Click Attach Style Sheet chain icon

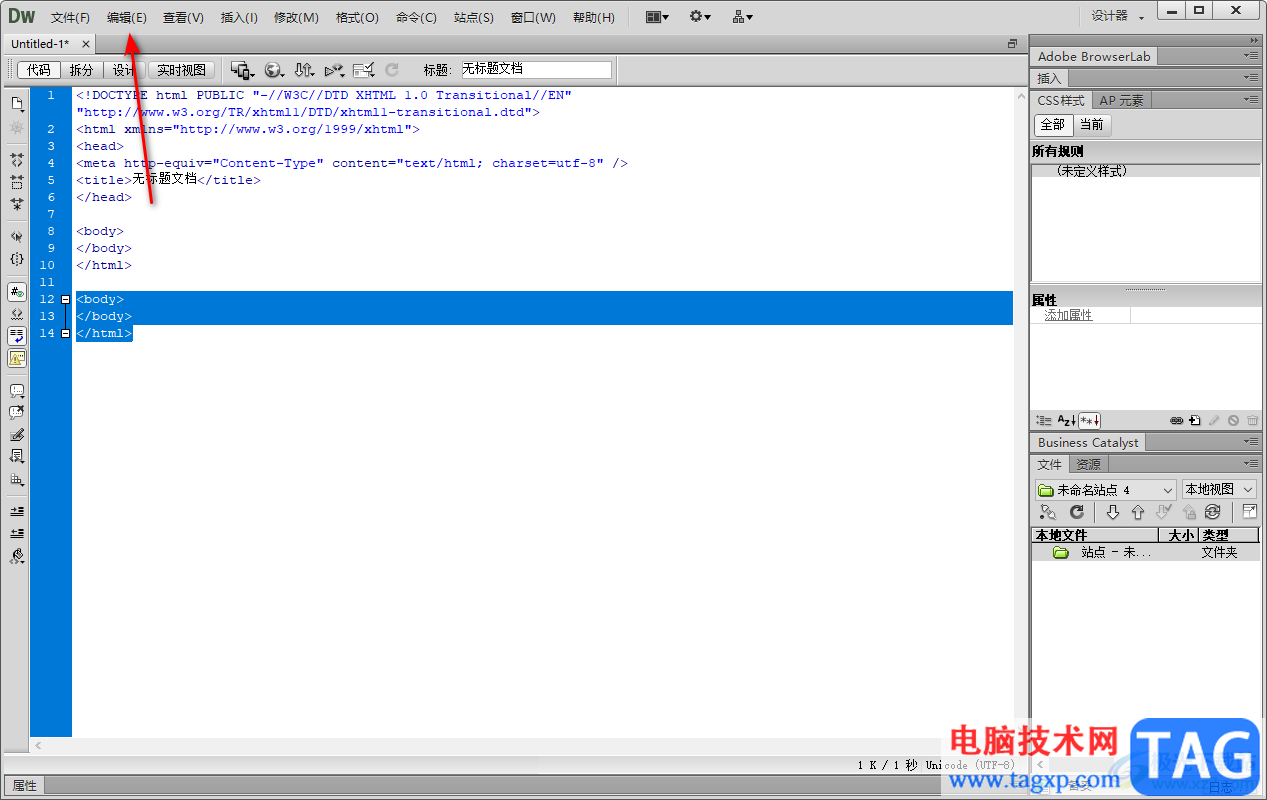tap(1177, 421)
